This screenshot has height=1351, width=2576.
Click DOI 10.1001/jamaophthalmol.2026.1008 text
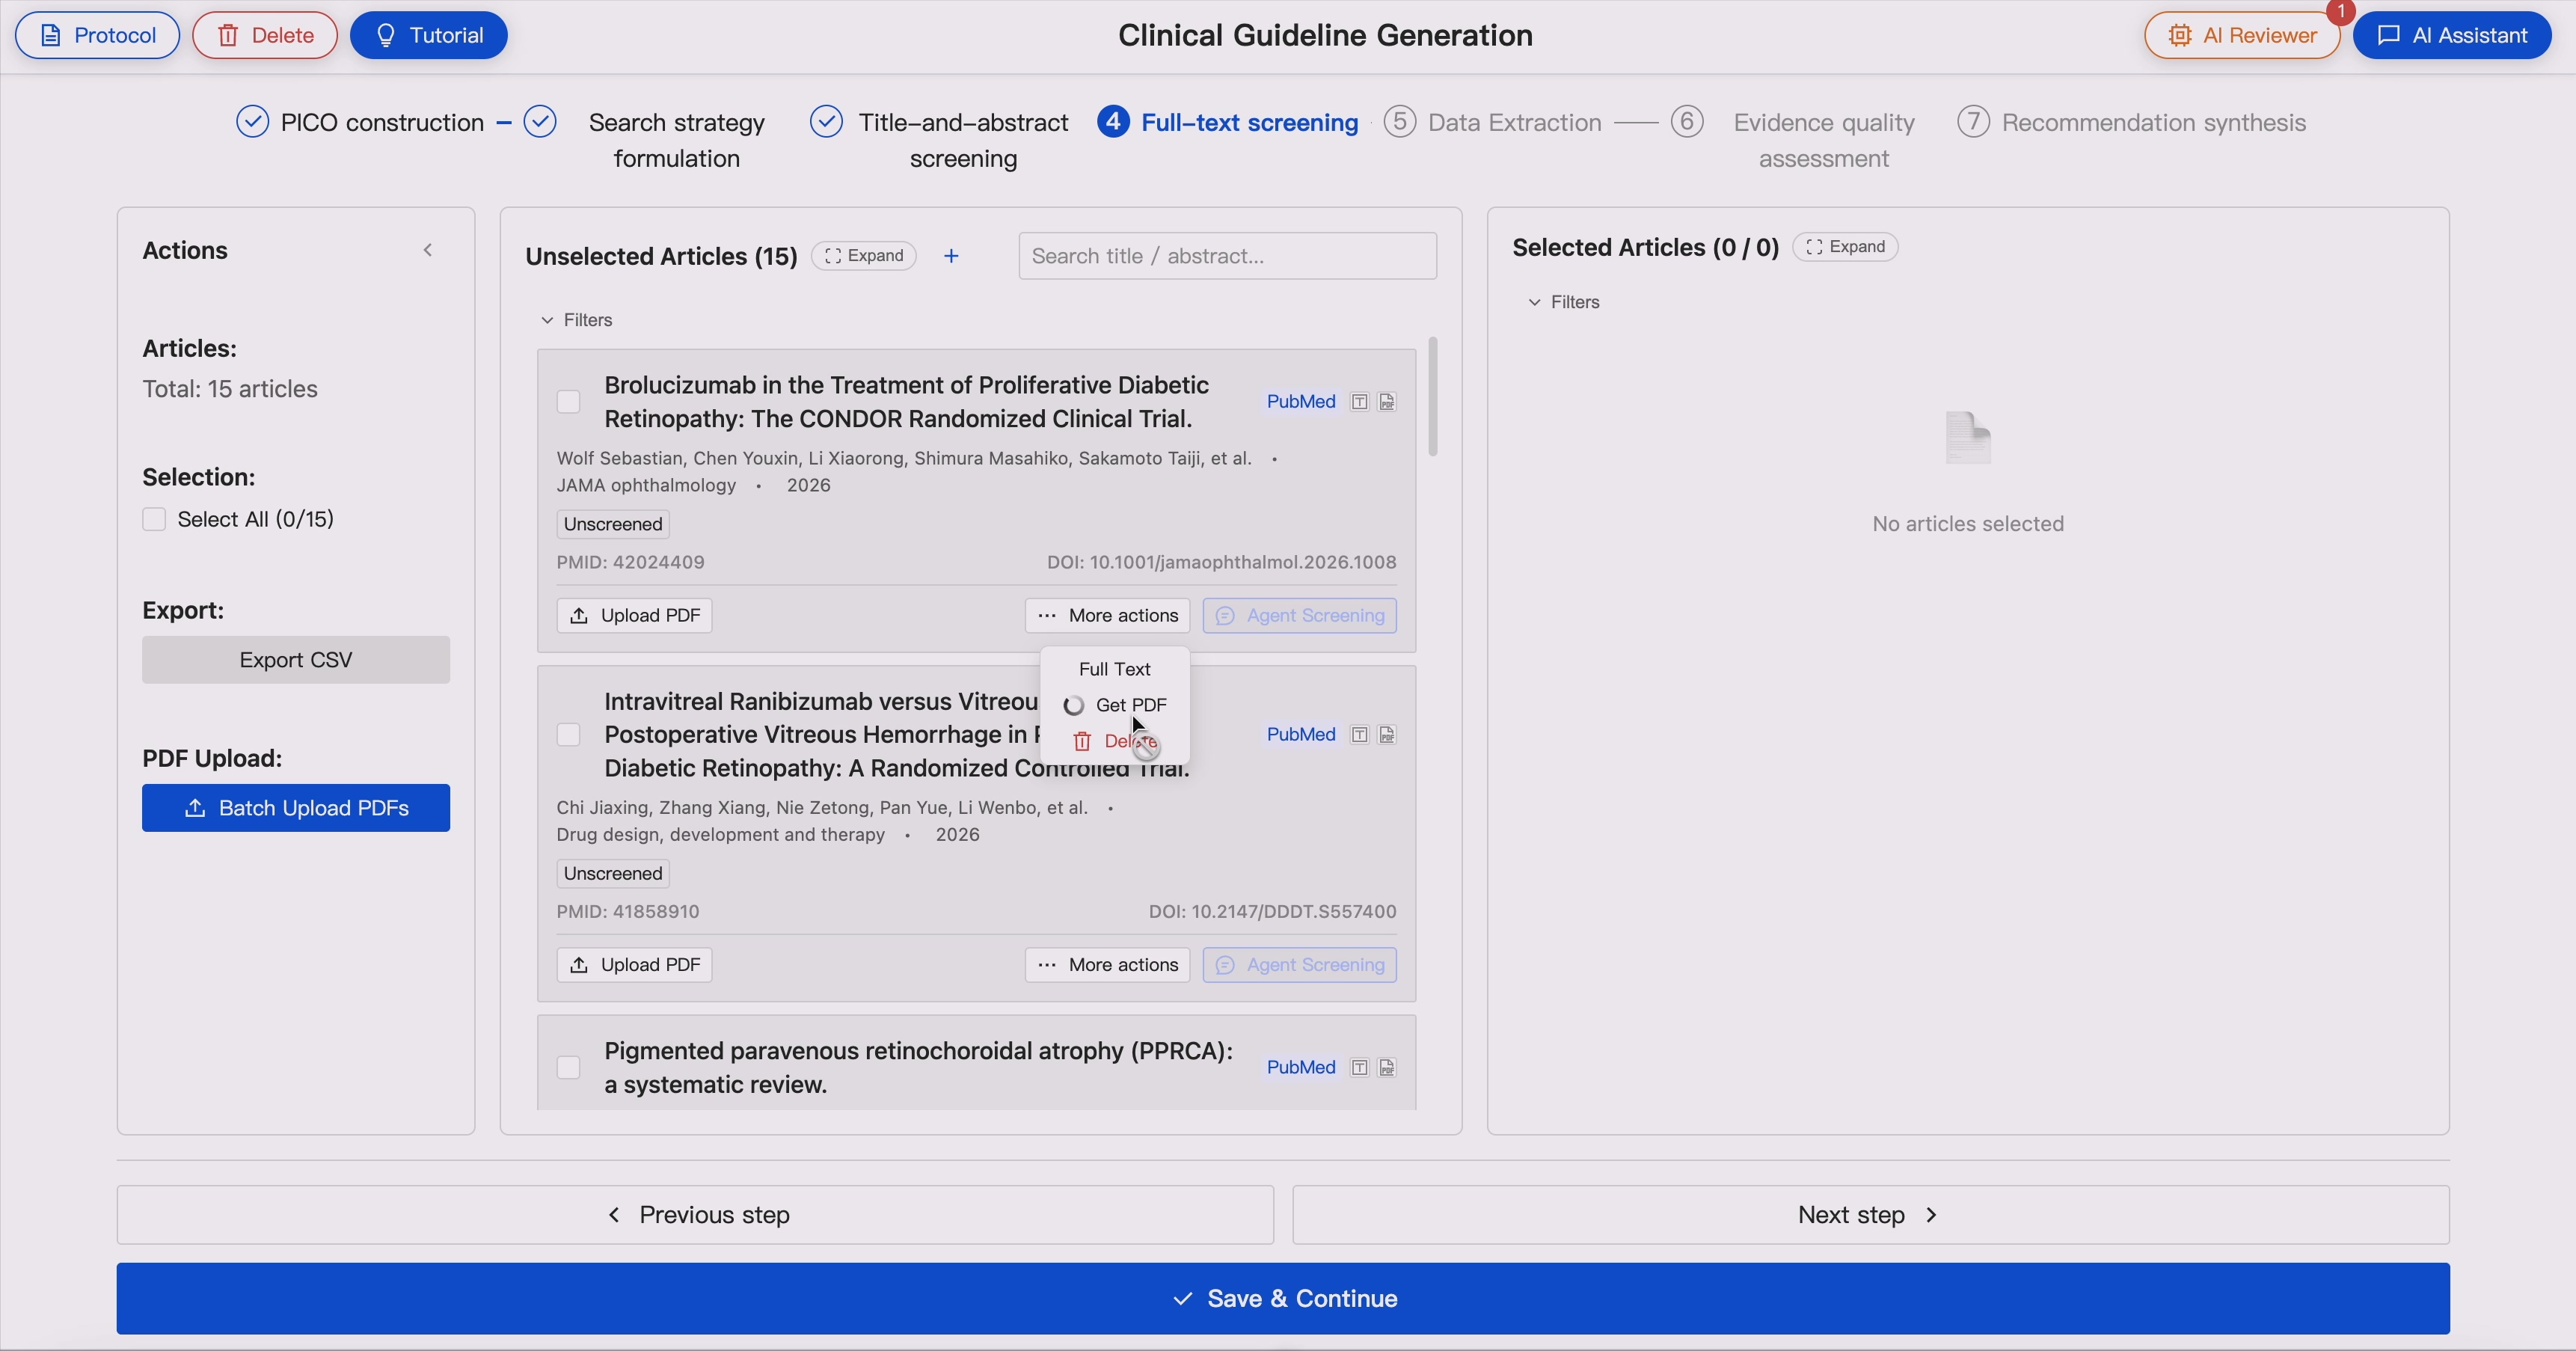[1221, 562]
